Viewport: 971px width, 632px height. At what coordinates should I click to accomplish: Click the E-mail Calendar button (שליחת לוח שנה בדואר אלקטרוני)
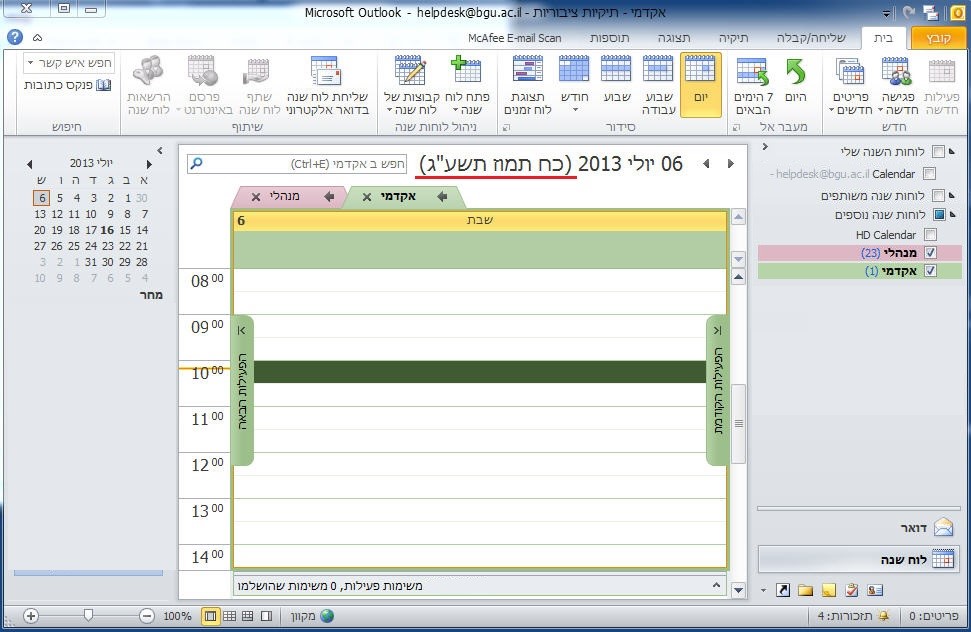[x=327, y=85]
